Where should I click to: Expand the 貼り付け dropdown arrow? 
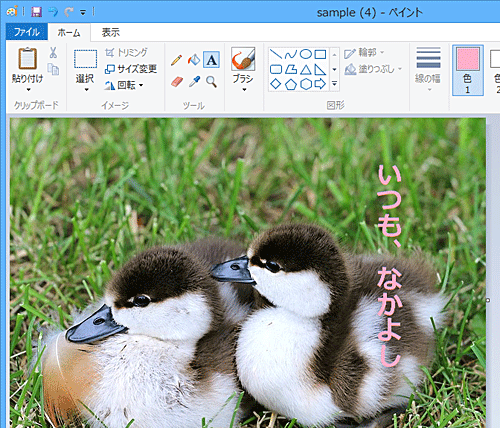coord(28,89)
